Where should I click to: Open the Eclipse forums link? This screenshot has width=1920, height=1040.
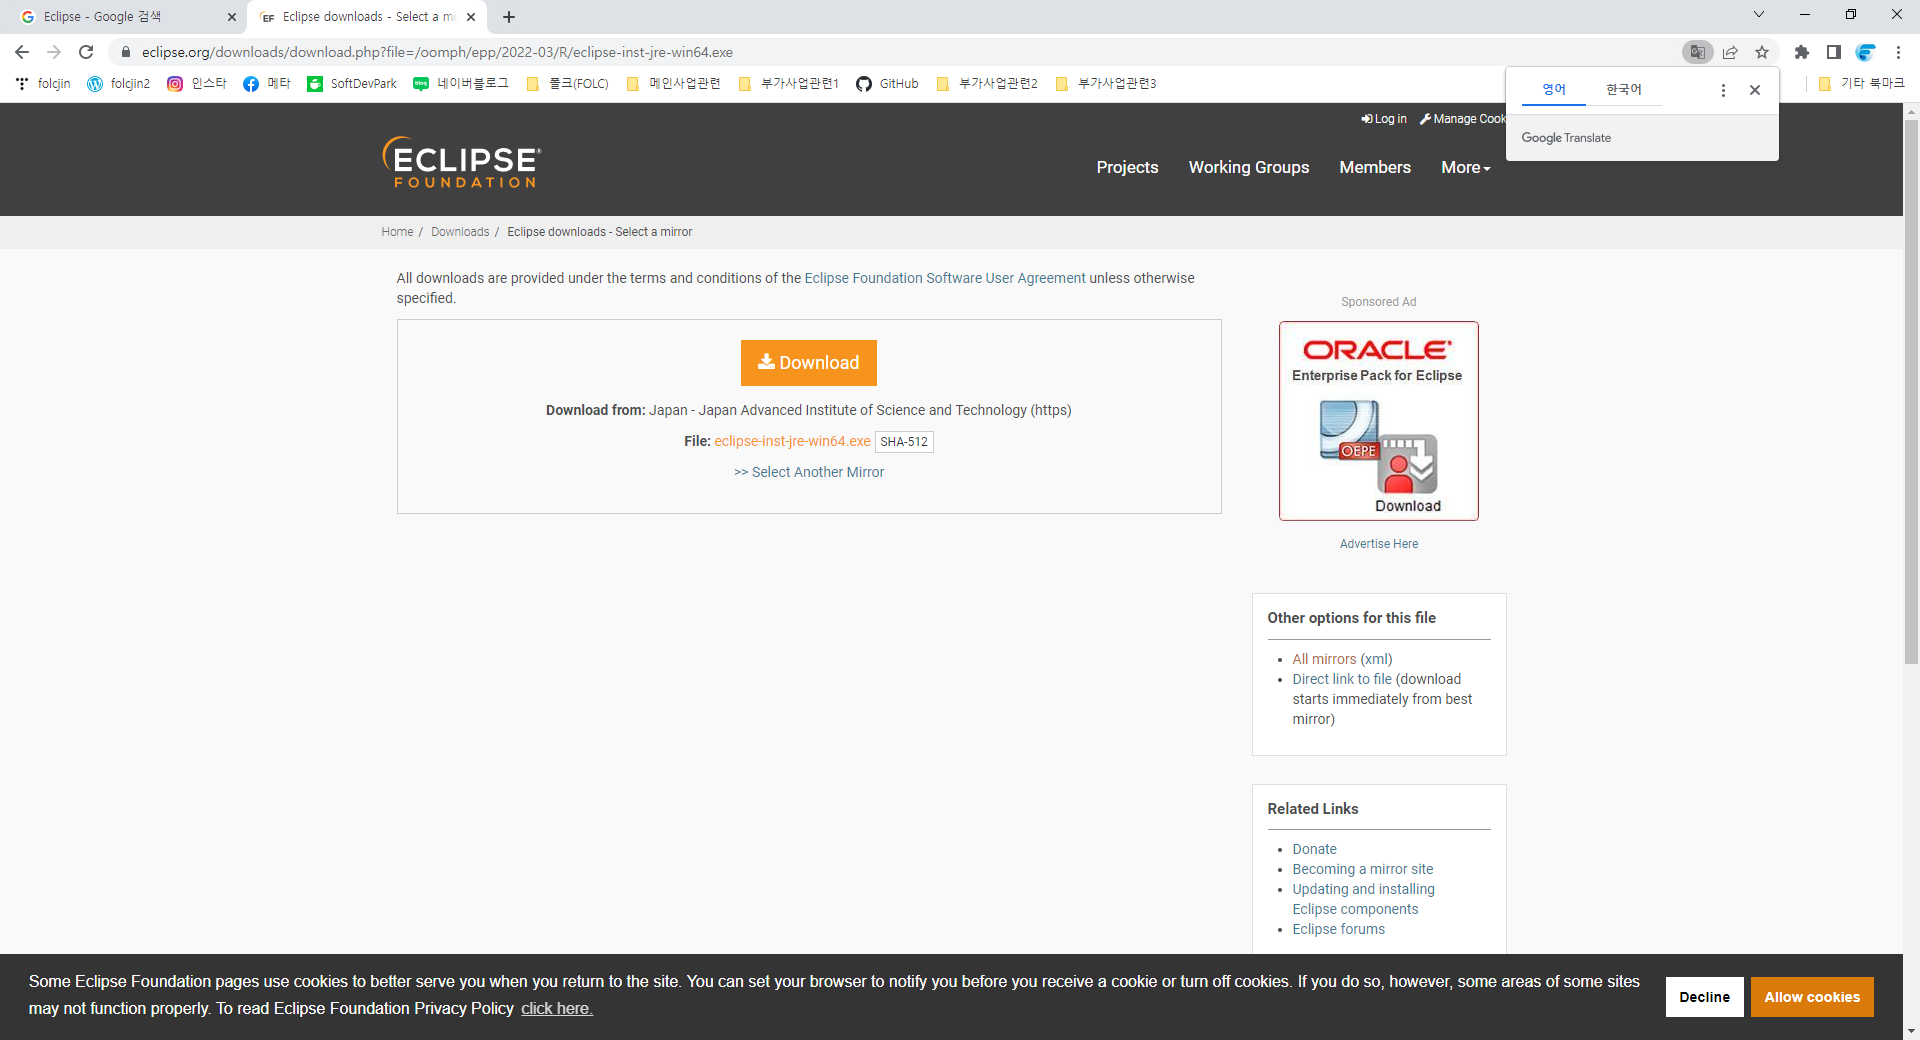coord(1338,929)
